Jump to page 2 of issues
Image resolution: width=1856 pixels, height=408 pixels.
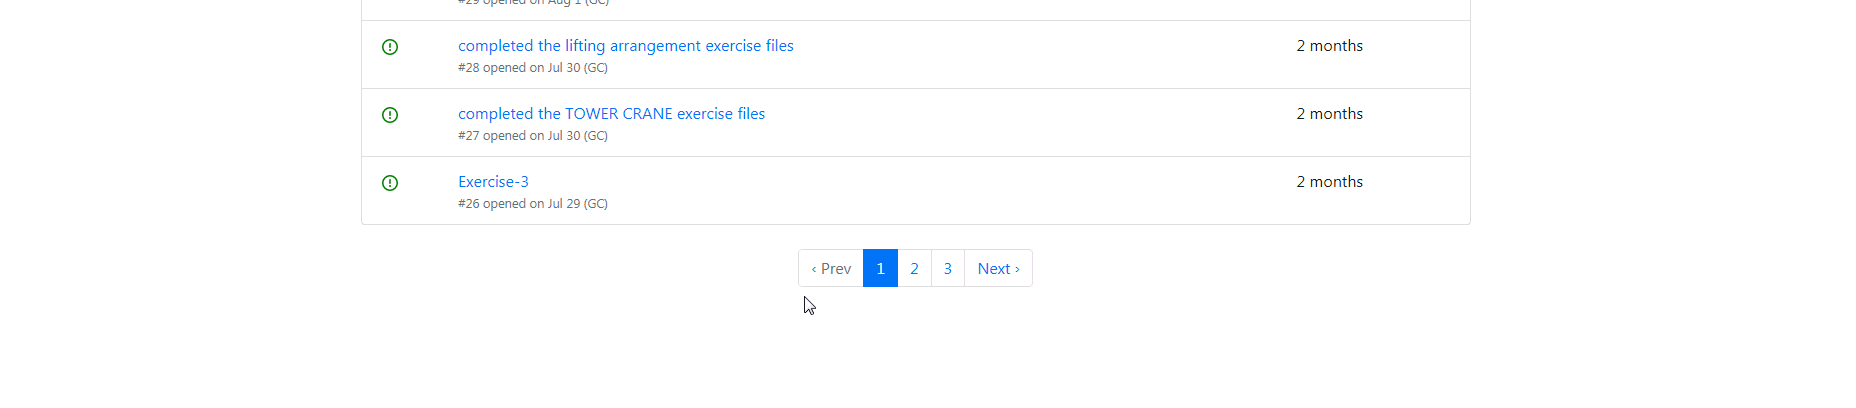pos(914,268)
